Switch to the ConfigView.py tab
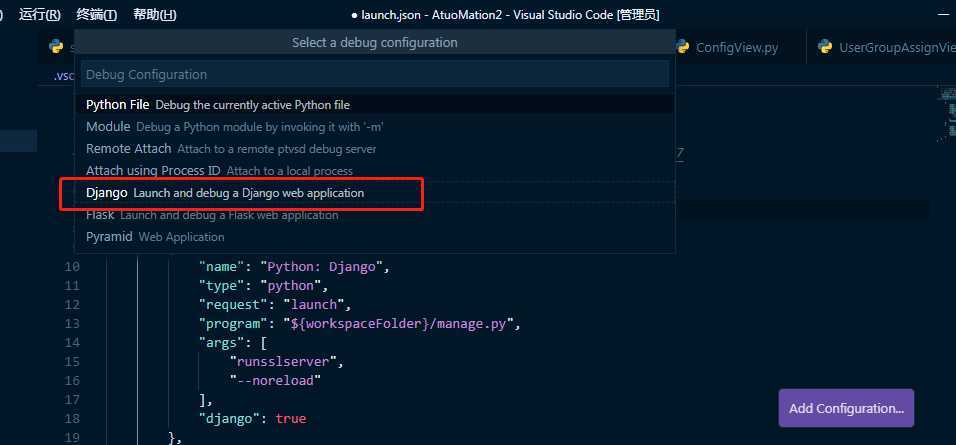 point(737,47)
